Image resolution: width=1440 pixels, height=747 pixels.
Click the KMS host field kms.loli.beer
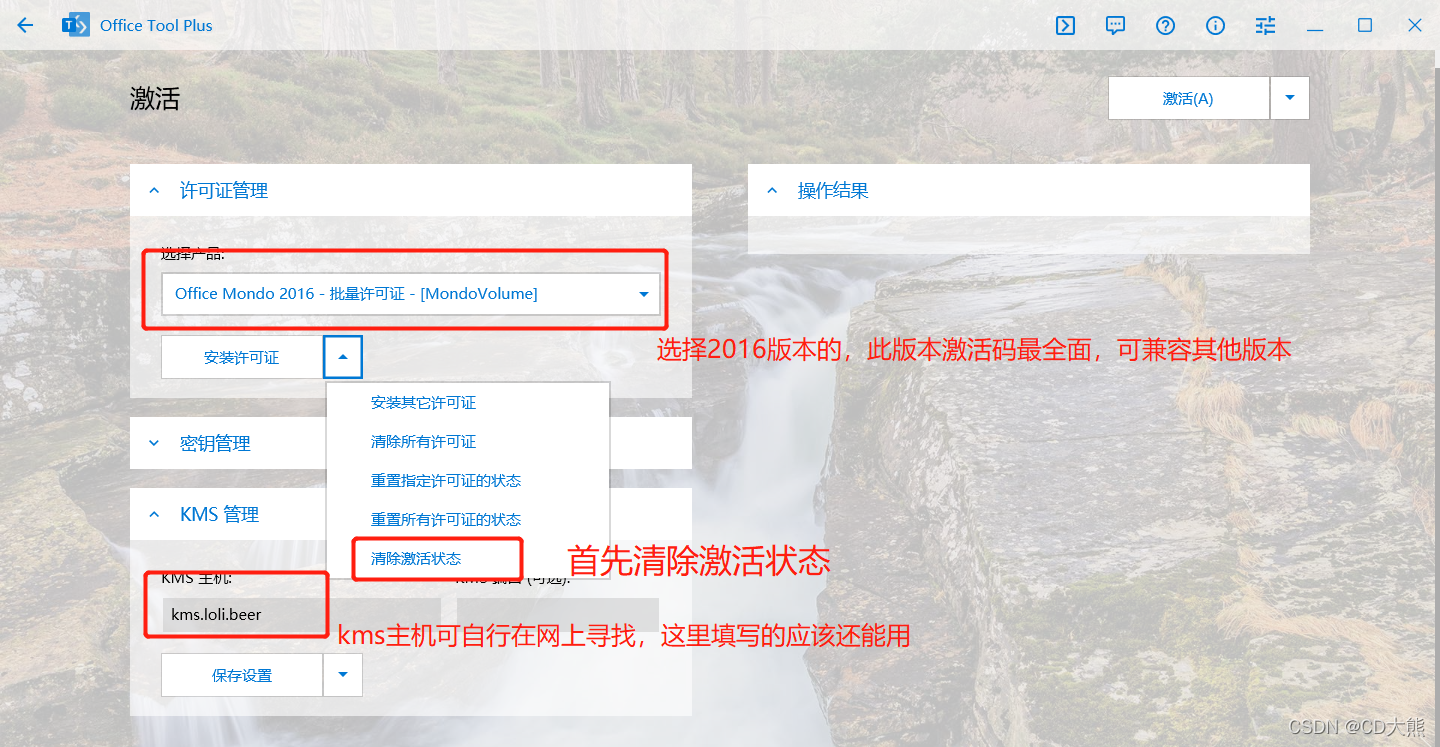(301, 614)
